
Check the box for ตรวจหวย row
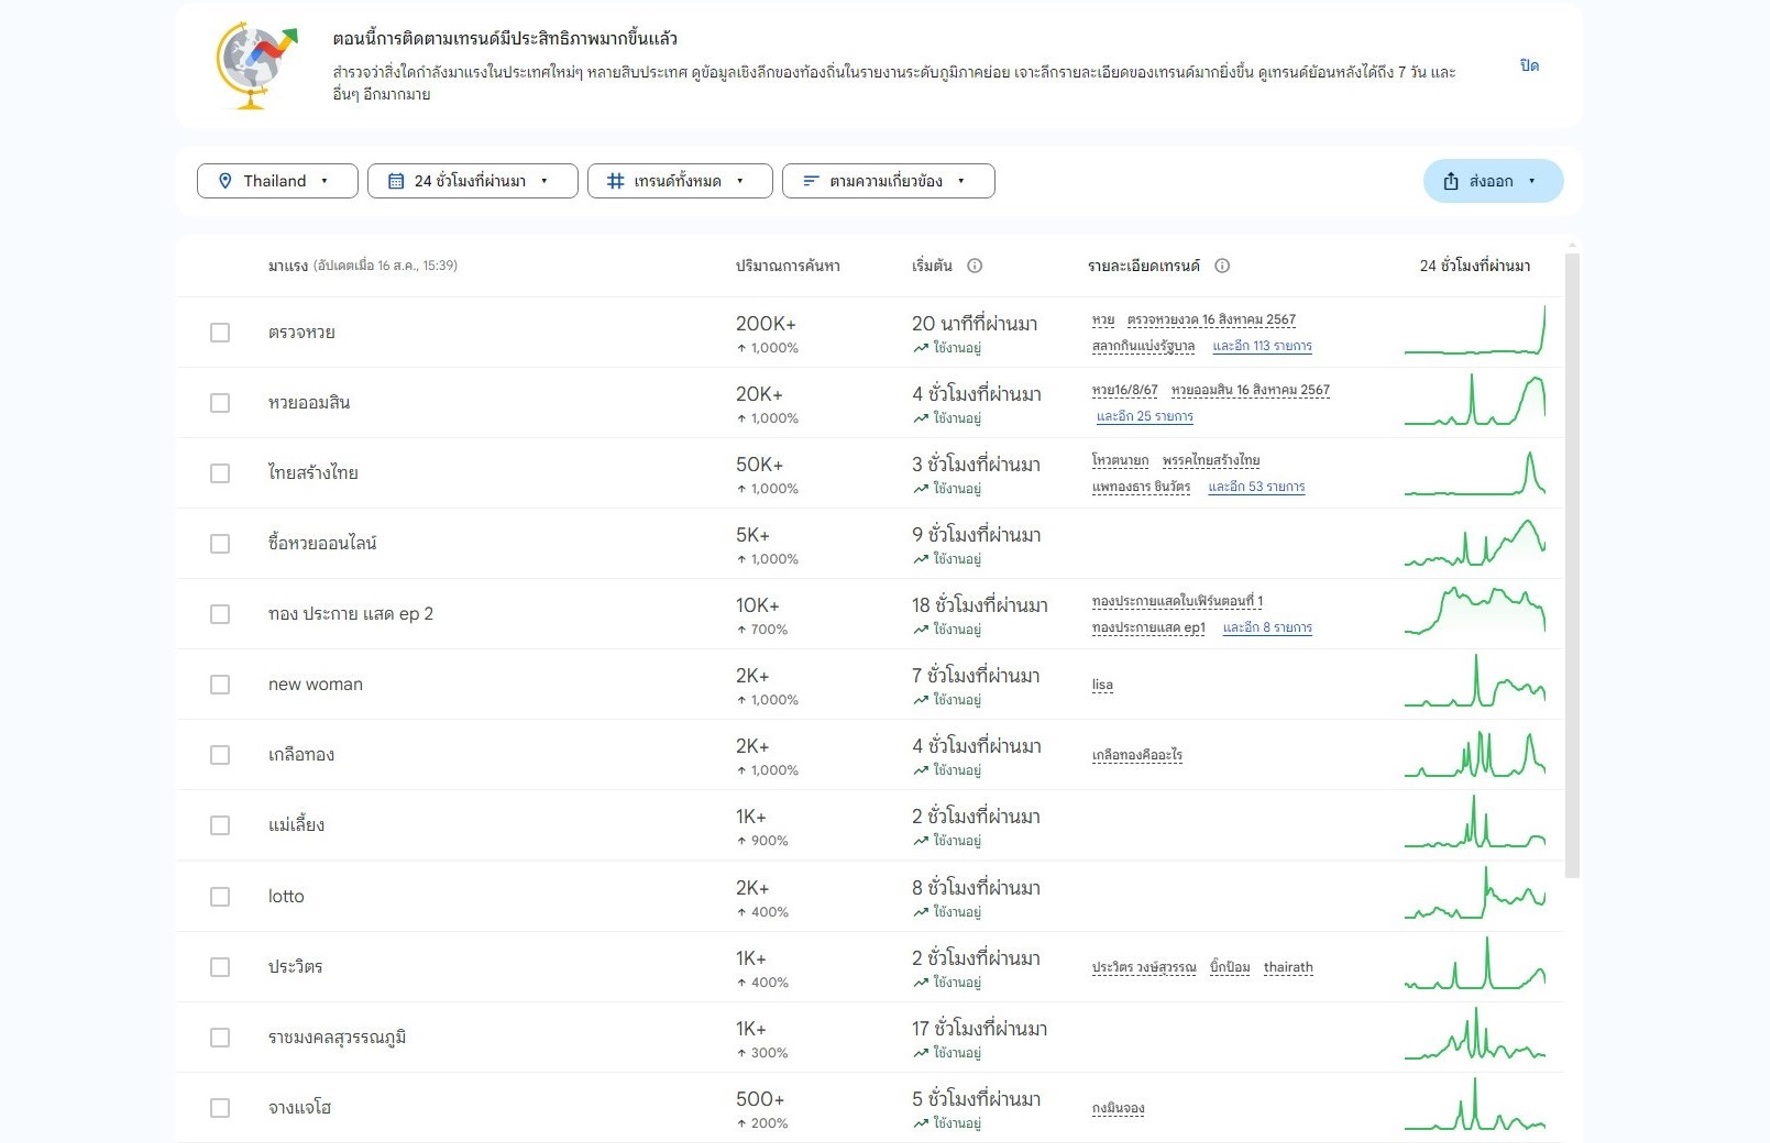pos(220,333)
